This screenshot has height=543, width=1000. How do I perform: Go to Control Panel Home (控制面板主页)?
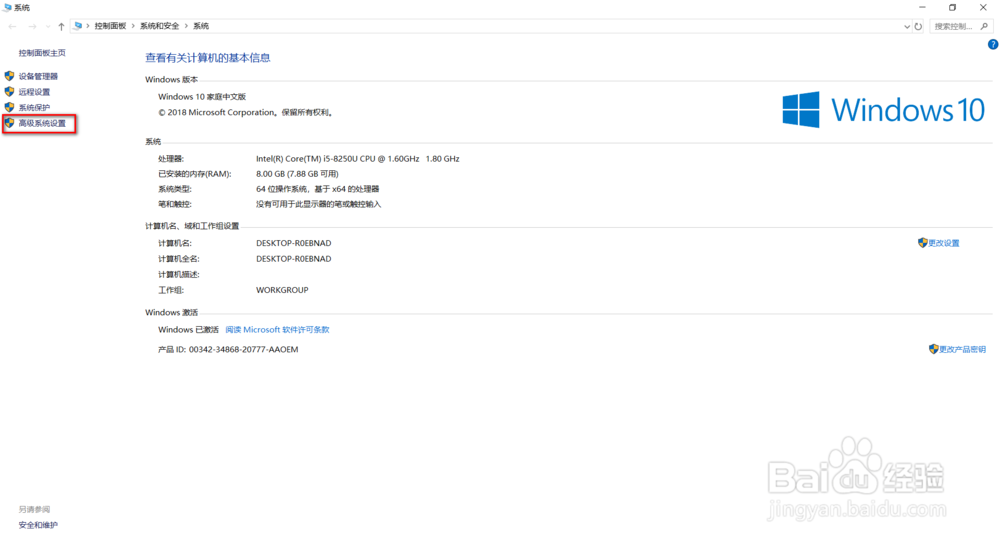pyautogui.click(x=42, y=53)
